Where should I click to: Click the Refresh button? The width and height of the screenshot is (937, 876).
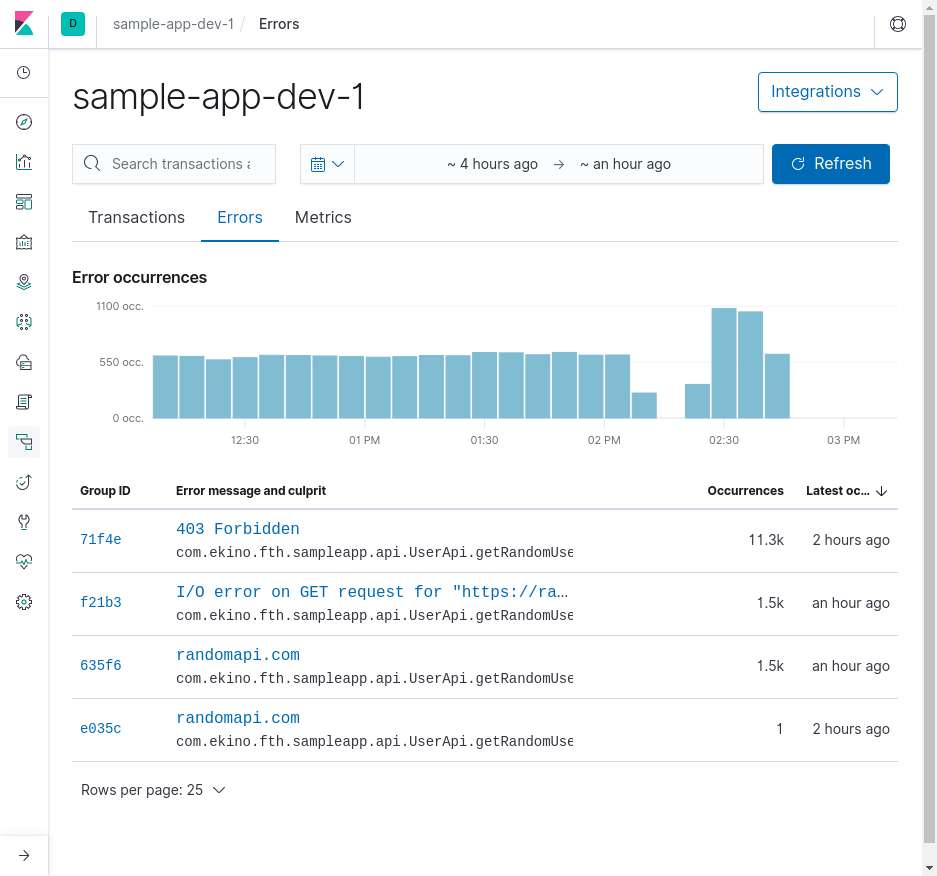tap(831, 164)
